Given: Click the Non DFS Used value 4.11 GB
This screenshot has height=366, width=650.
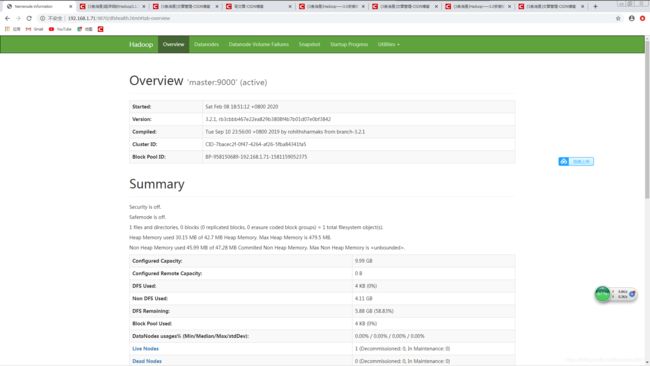Looking at the screenshot, I should pyautogui.click(x=364, y=298).
